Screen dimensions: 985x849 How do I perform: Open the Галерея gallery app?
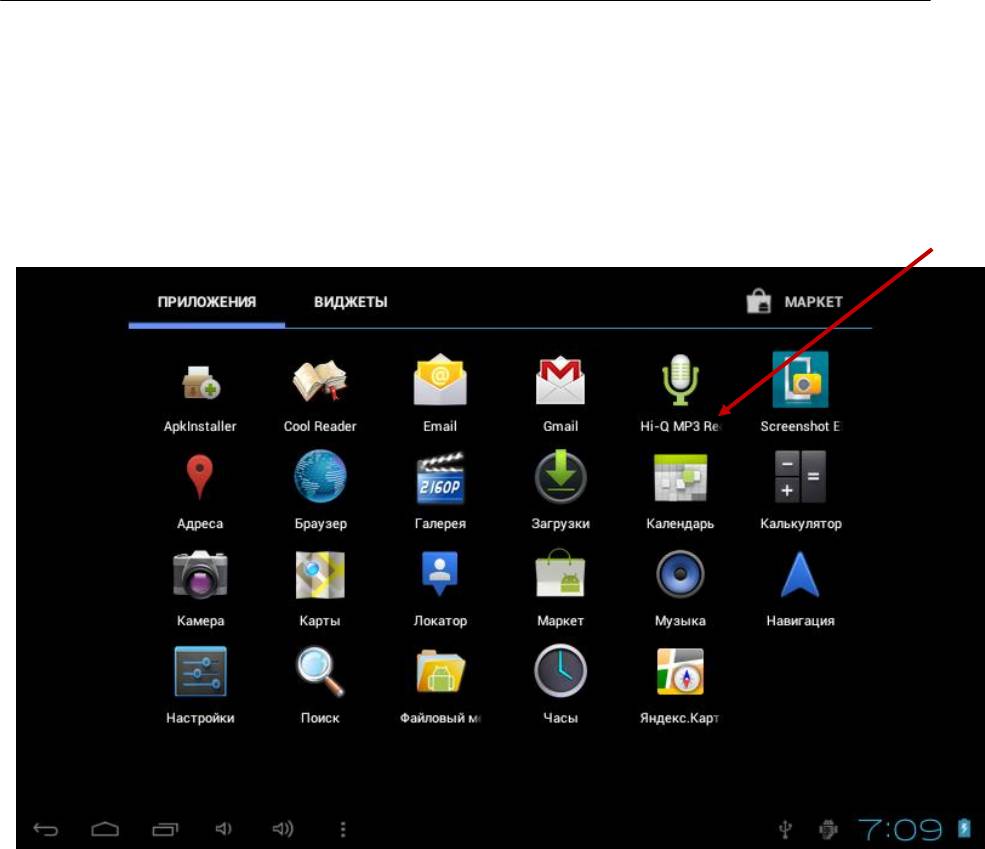(x=440, y=480)
